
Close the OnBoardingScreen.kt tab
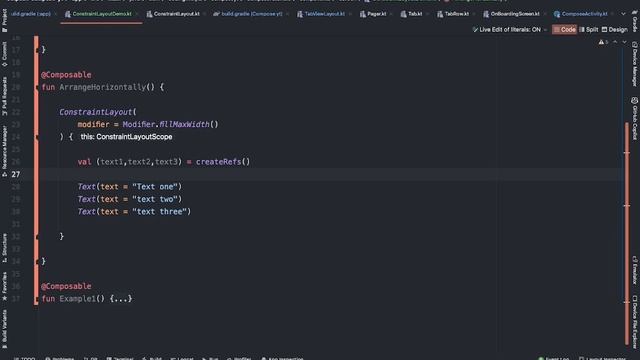(x=545, y=14)
